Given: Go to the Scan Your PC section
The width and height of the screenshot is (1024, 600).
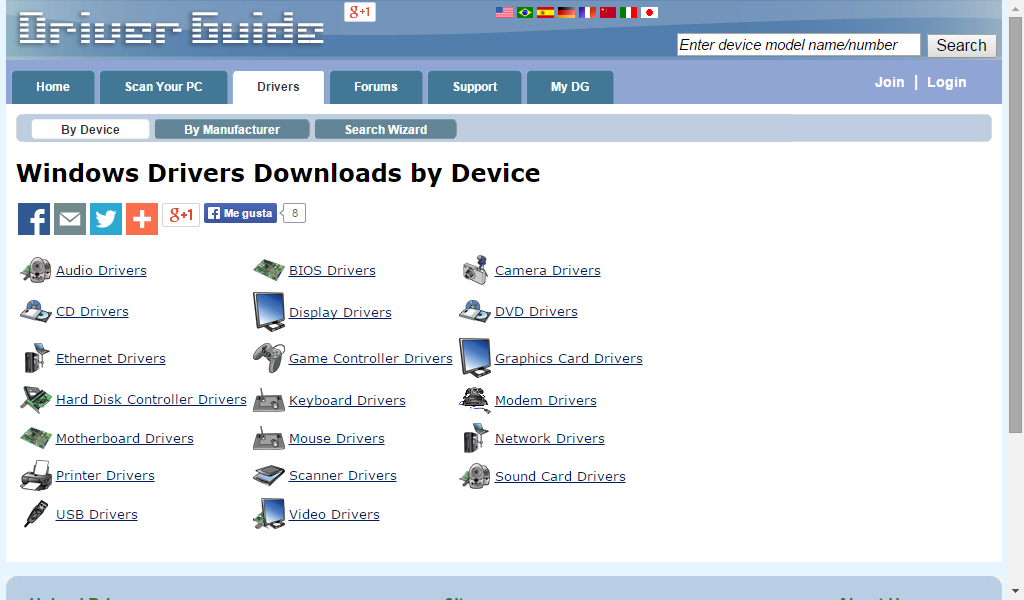Looking at the screenshot, I should tap(163, 87).
